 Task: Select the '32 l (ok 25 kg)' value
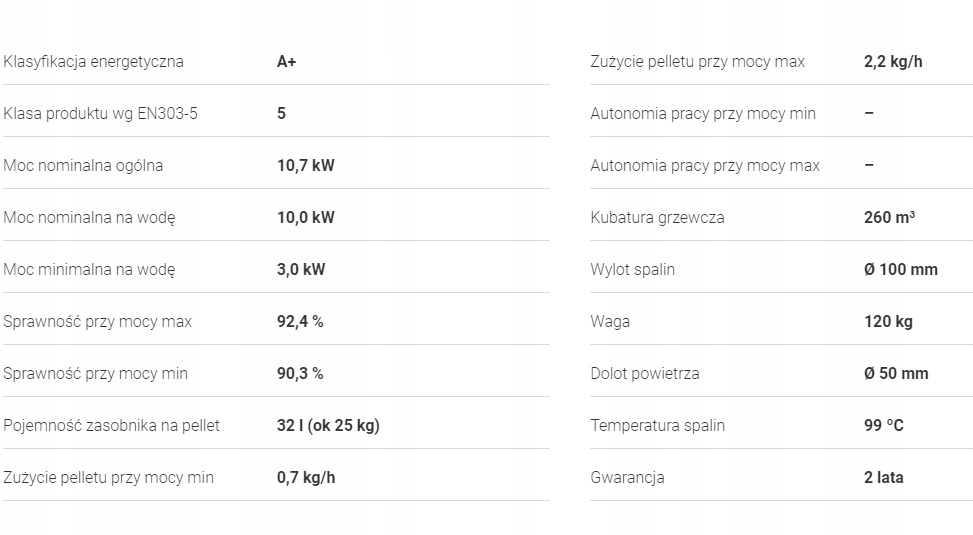(x=328, y=426)
